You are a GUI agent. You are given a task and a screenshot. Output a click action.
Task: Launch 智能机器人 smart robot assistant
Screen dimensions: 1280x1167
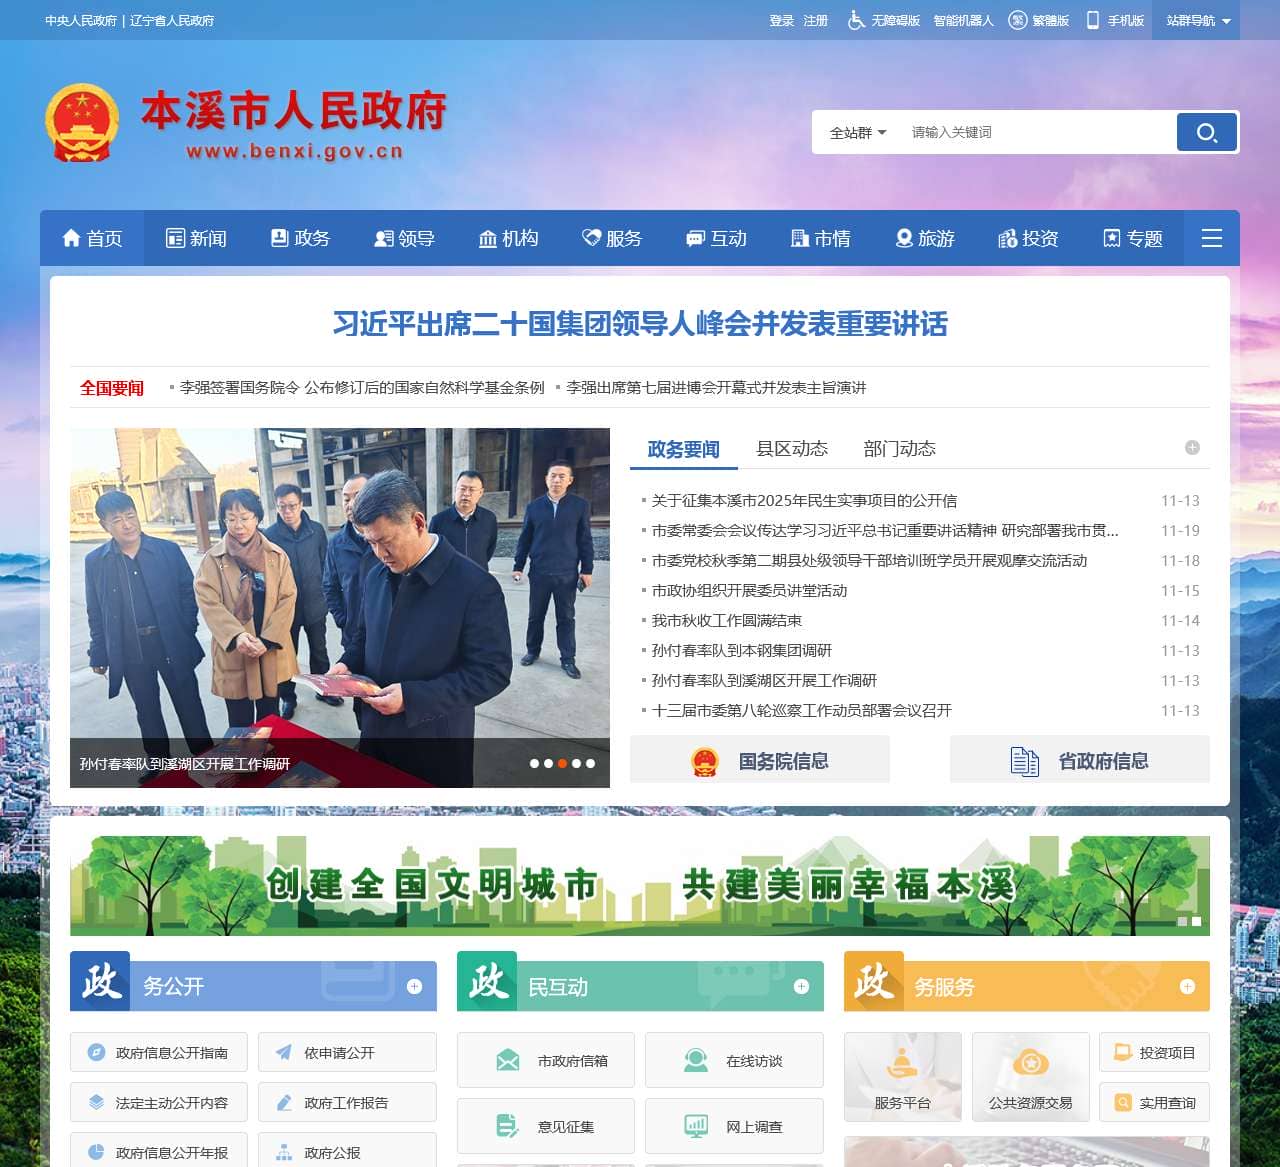point(962,20)
